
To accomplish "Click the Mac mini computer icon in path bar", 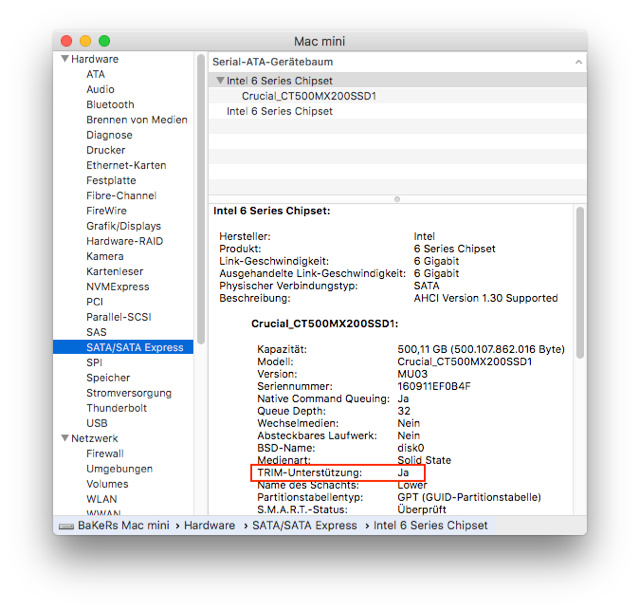I will pyautogui.click(x=66, y=525).
